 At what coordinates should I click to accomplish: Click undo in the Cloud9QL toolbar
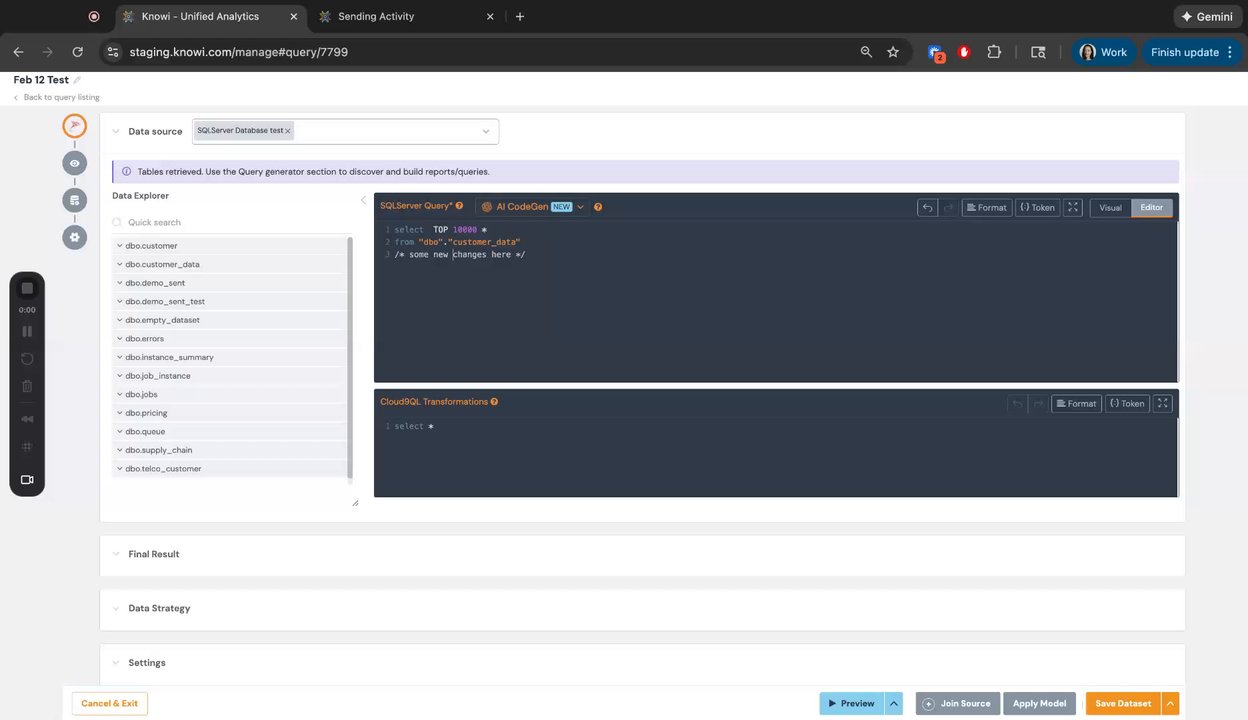tap(1017, 403)
